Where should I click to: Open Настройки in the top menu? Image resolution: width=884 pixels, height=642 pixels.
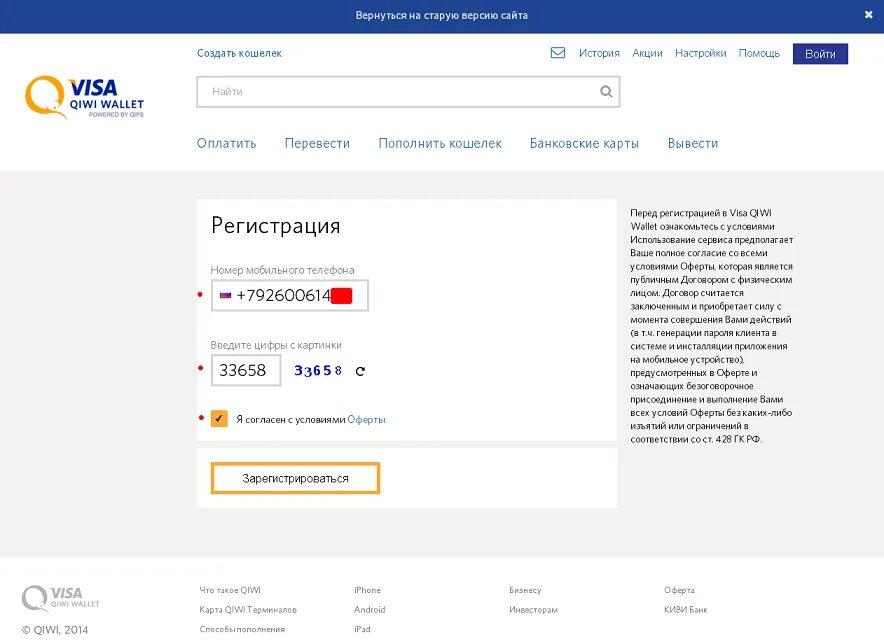[x=700, y=53]
